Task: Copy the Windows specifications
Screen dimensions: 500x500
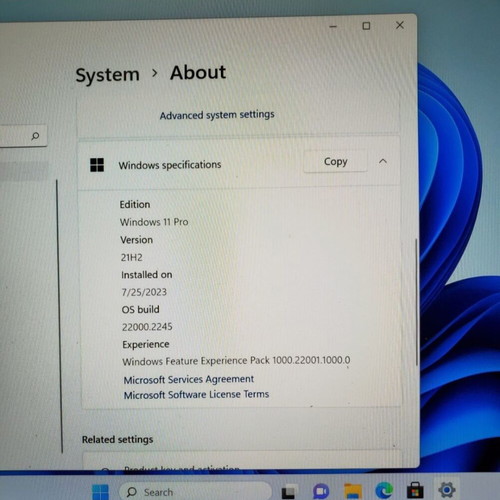Action: click(335, 162)
